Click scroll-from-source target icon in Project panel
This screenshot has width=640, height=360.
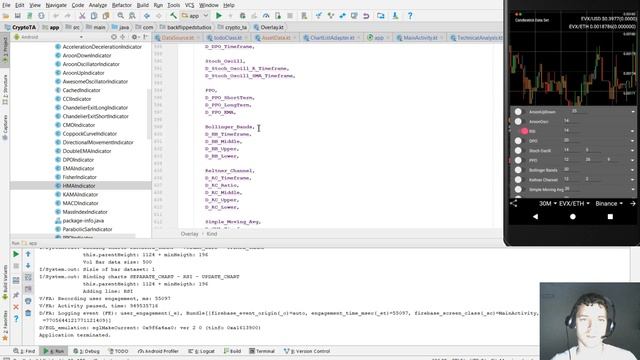[113, 37]
